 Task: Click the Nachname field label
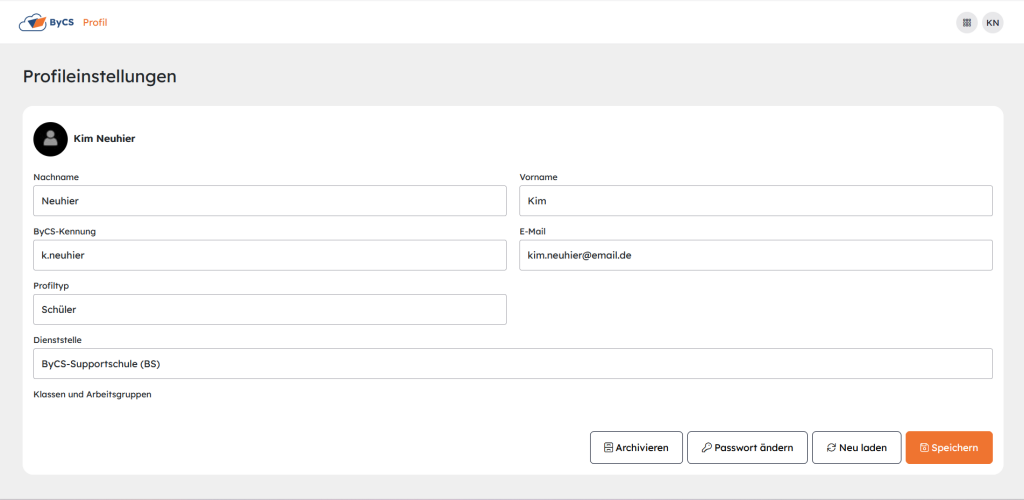click(x=56, y=177)
